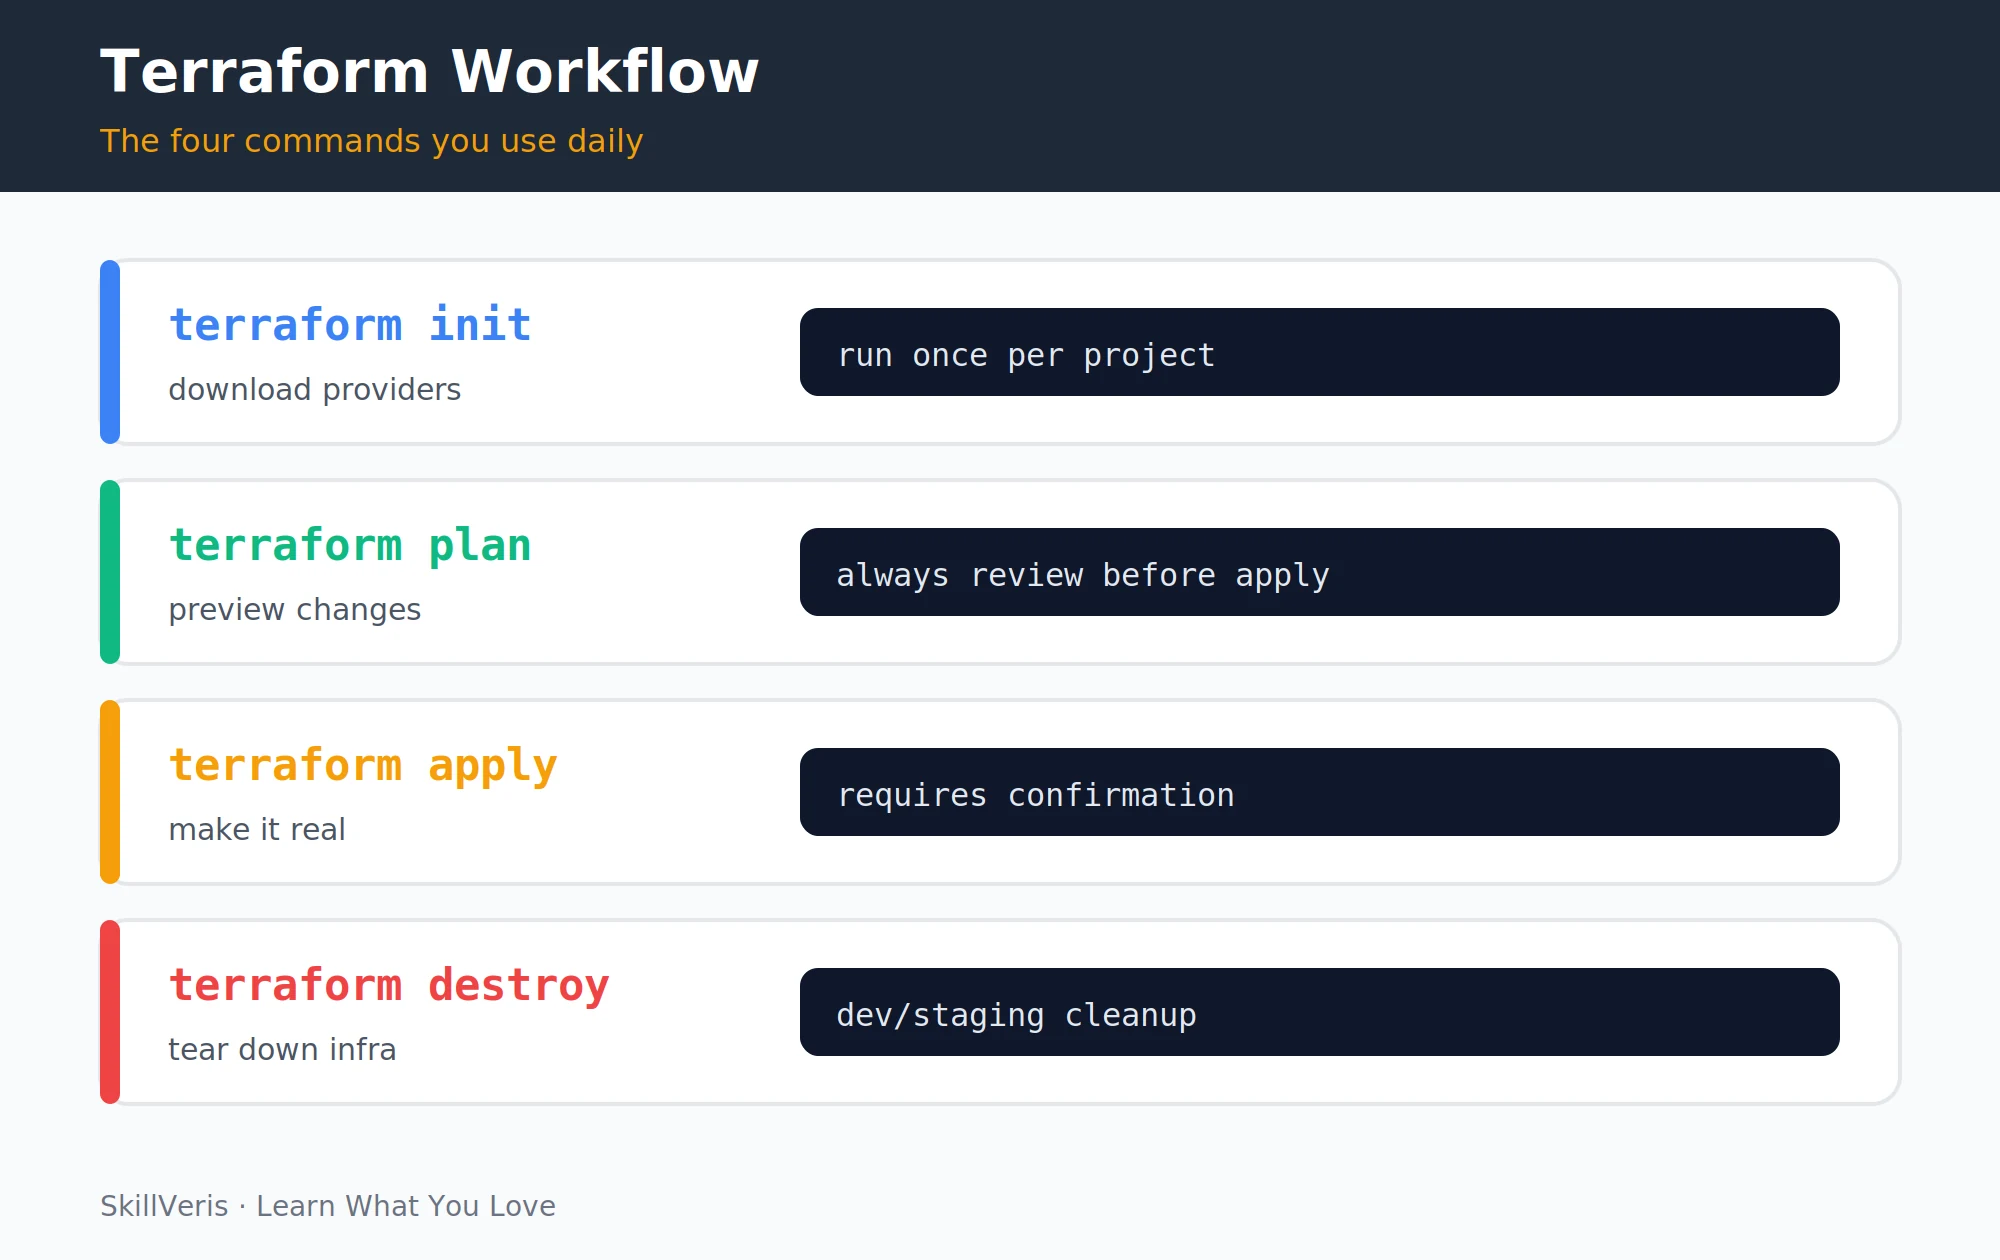
Task: Click the "run once per project" code box
Action: 1320,352
